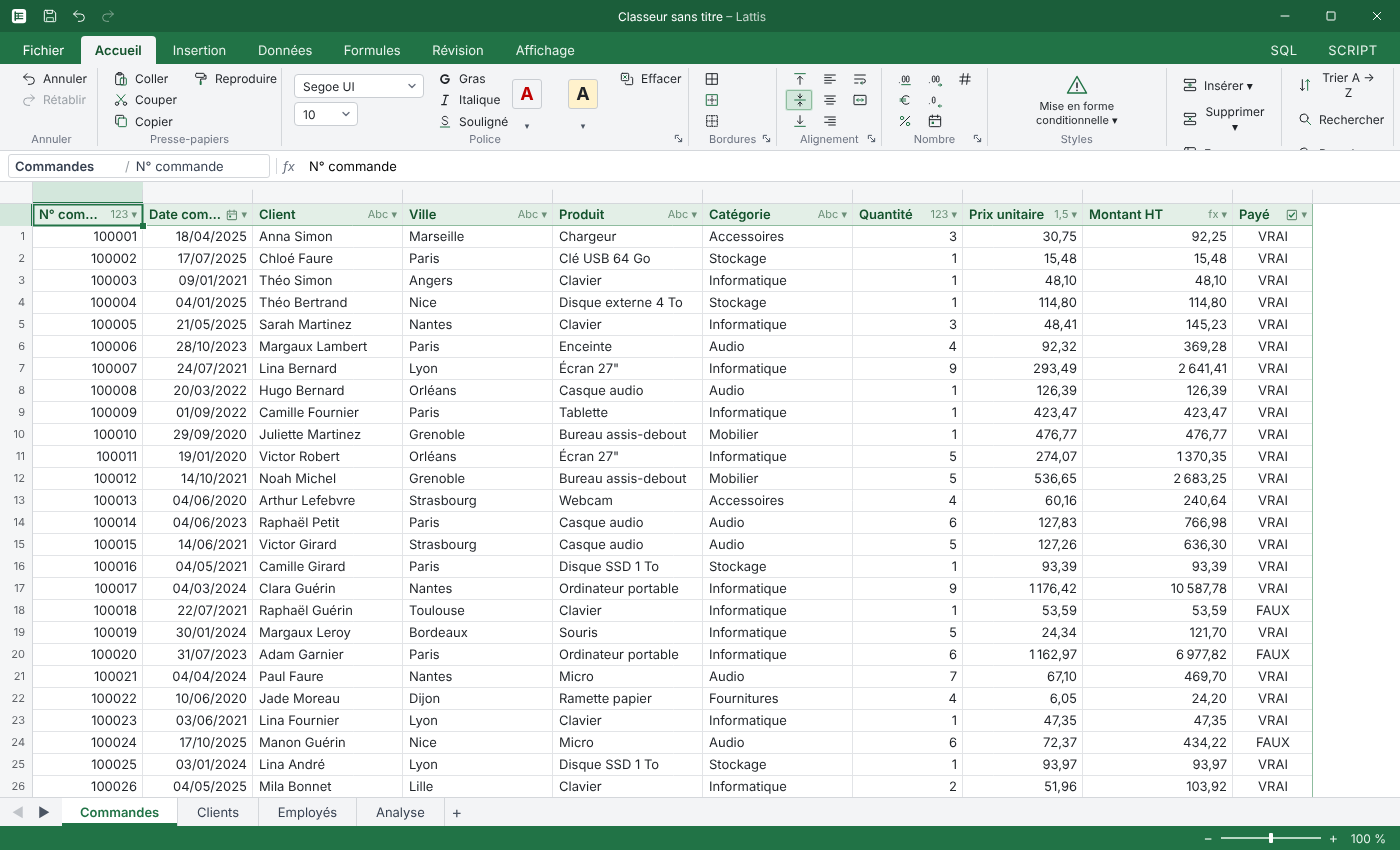Open the Données ribbon tab
This screenshot has height=850, width=1400.
(285, 50)
